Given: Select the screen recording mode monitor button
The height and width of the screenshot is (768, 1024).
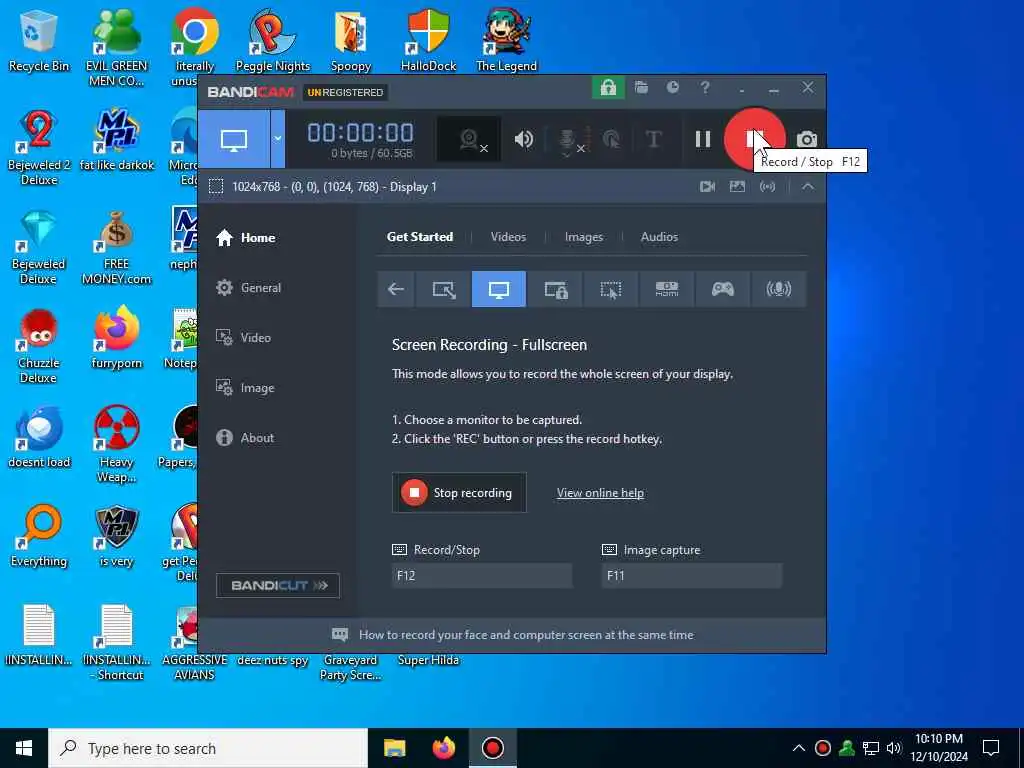Looking at the screenshot, I should (x=234, y=139).
